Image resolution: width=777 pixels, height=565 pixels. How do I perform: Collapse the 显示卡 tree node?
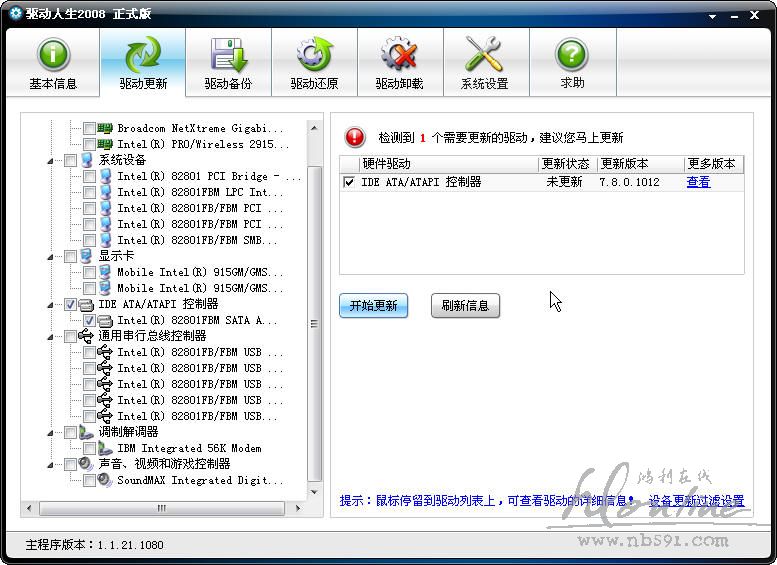click(x=51, y=257)
